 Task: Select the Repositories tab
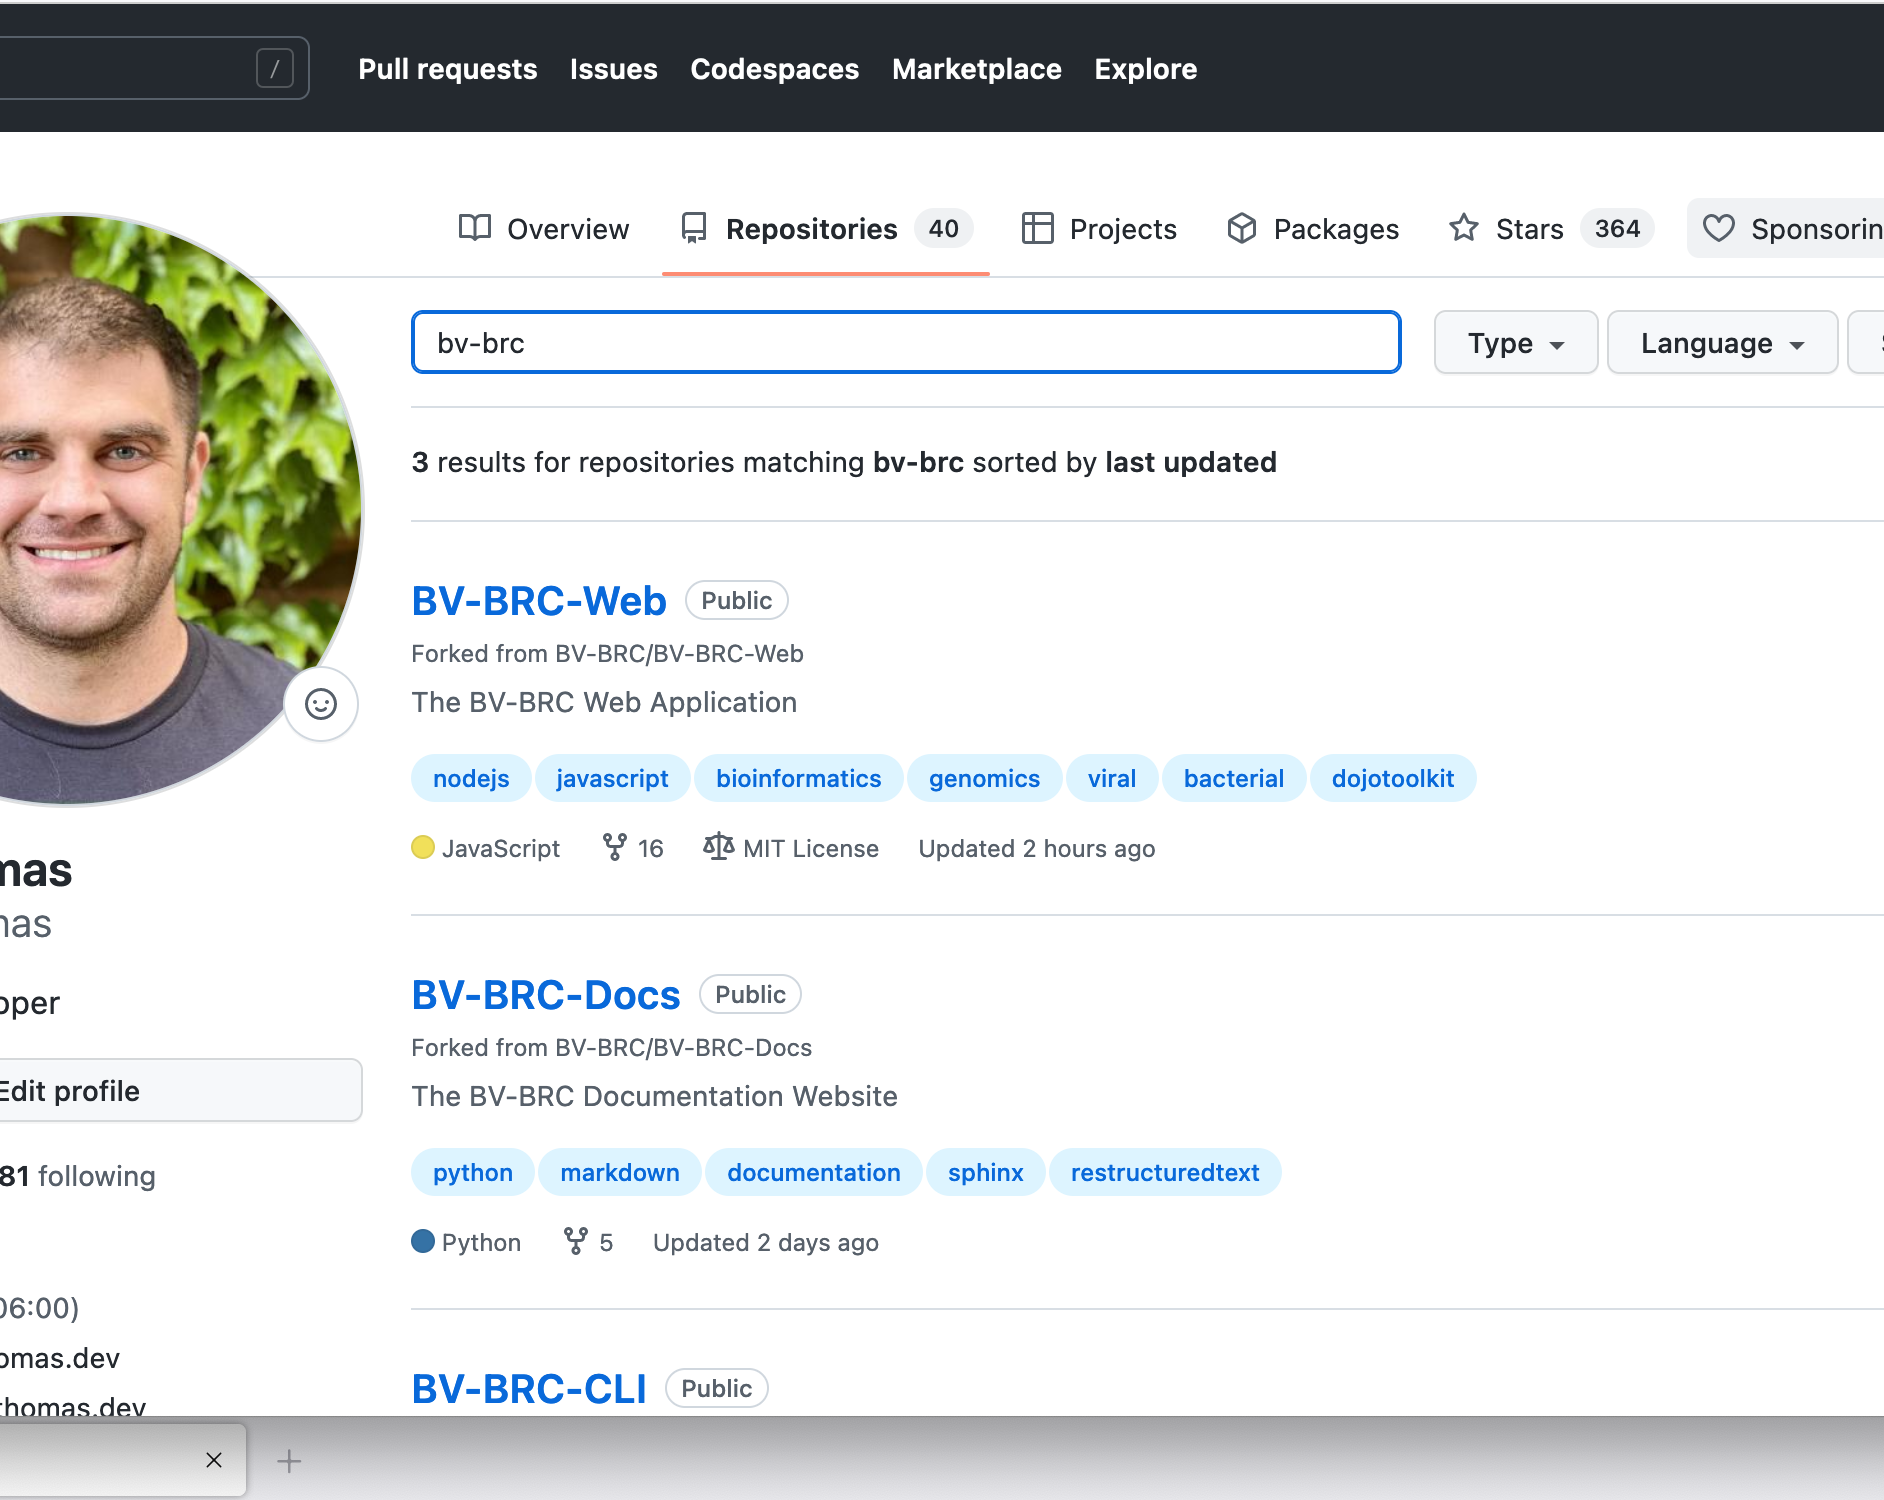826,229
